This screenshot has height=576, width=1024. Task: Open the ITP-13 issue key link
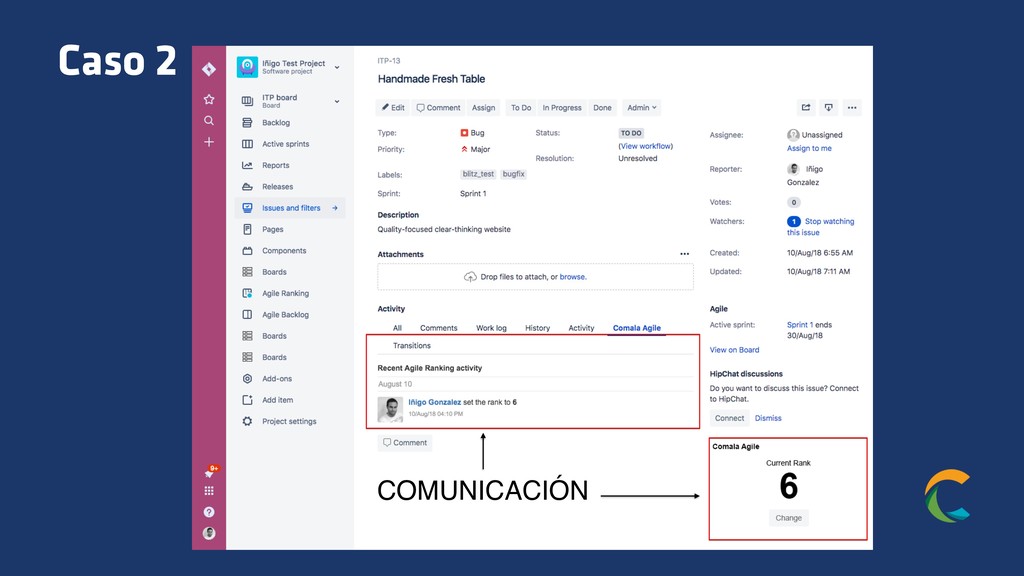389,61
